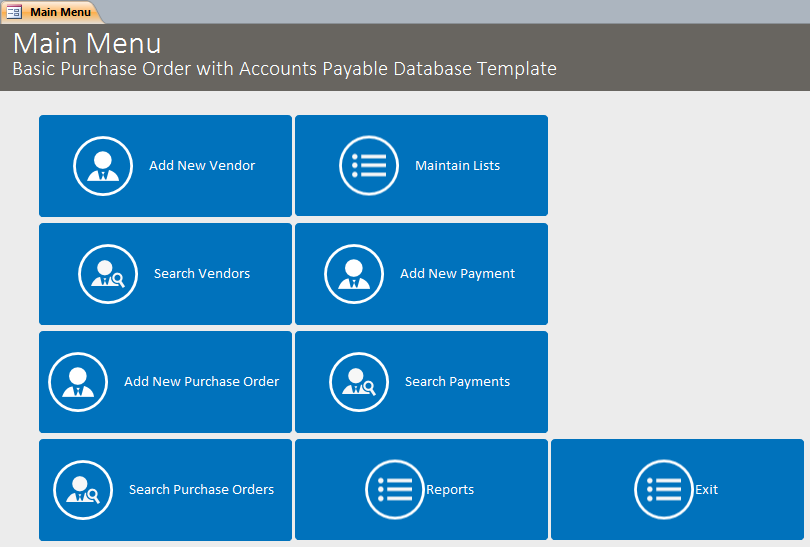
Task: Click the Basic Purchase Order subtitle text
Action: point(285,69)
